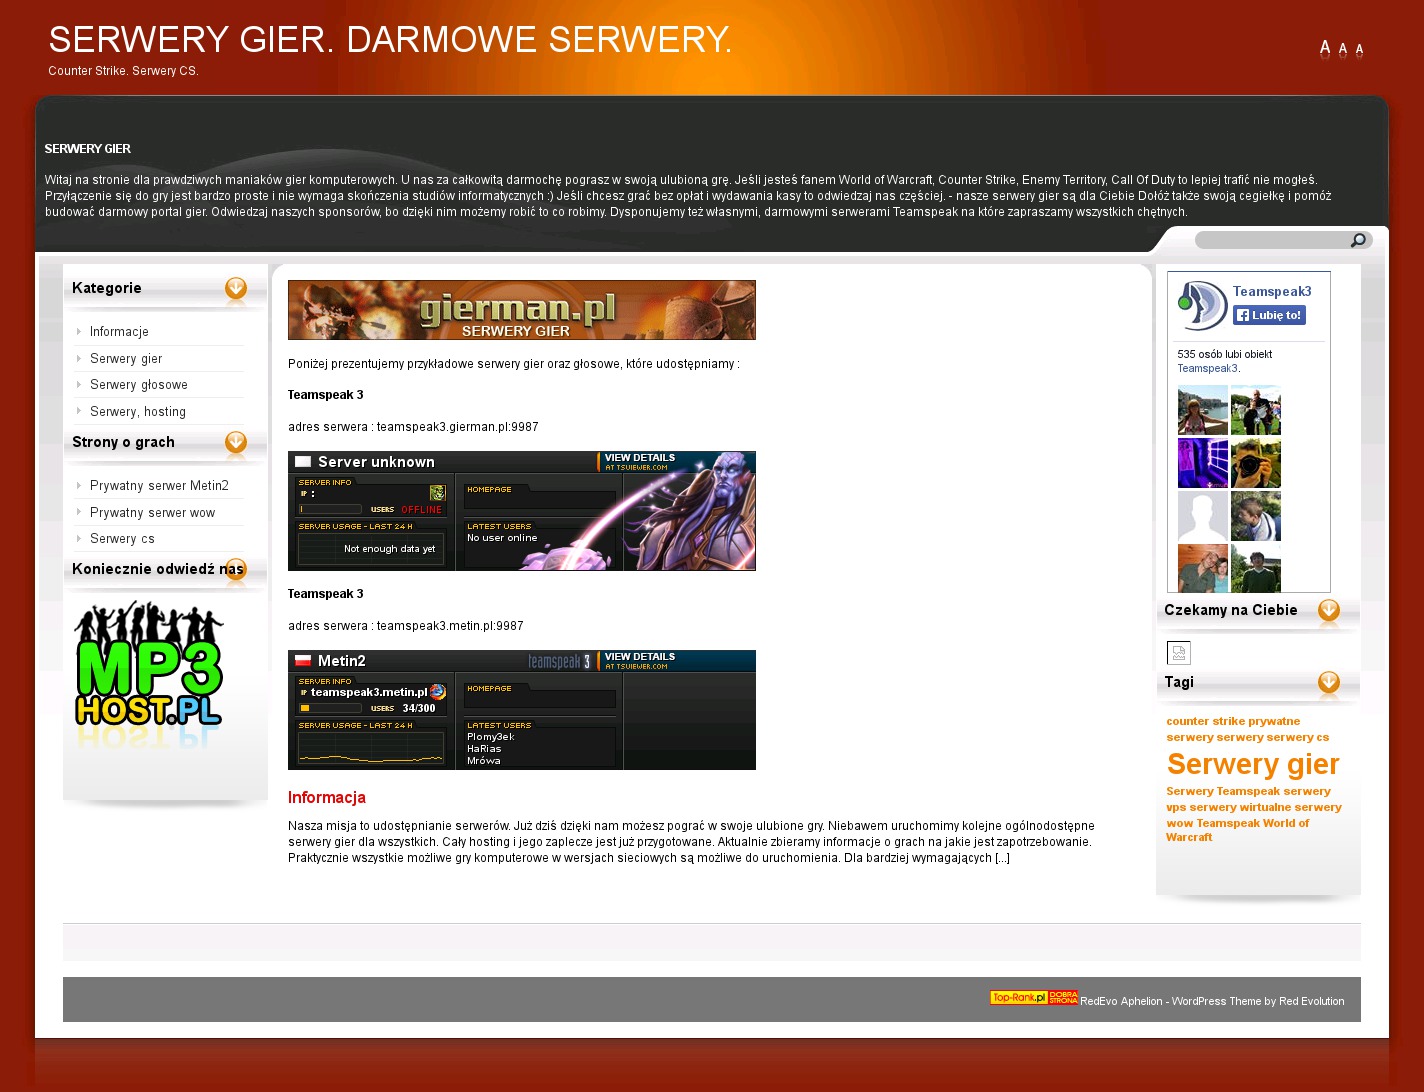Click the 34/300 users count
The image size is (1424, 1092).
[x=419, y=708]
